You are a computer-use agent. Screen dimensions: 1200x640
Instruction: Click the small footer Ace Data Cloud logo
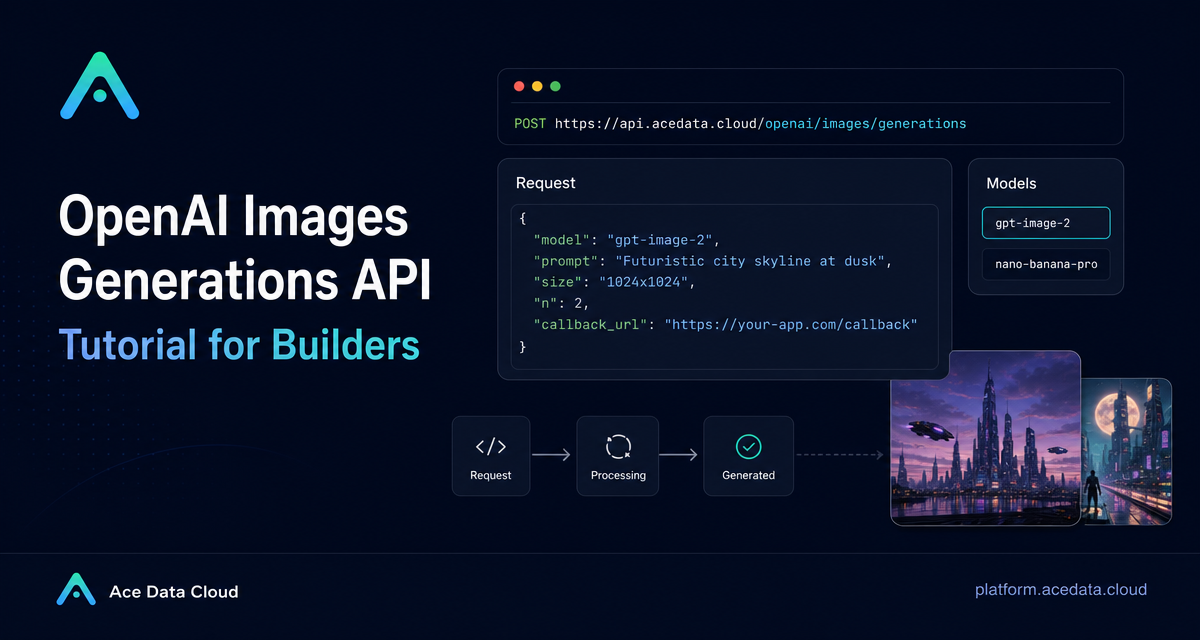click(x=76, y=590)
